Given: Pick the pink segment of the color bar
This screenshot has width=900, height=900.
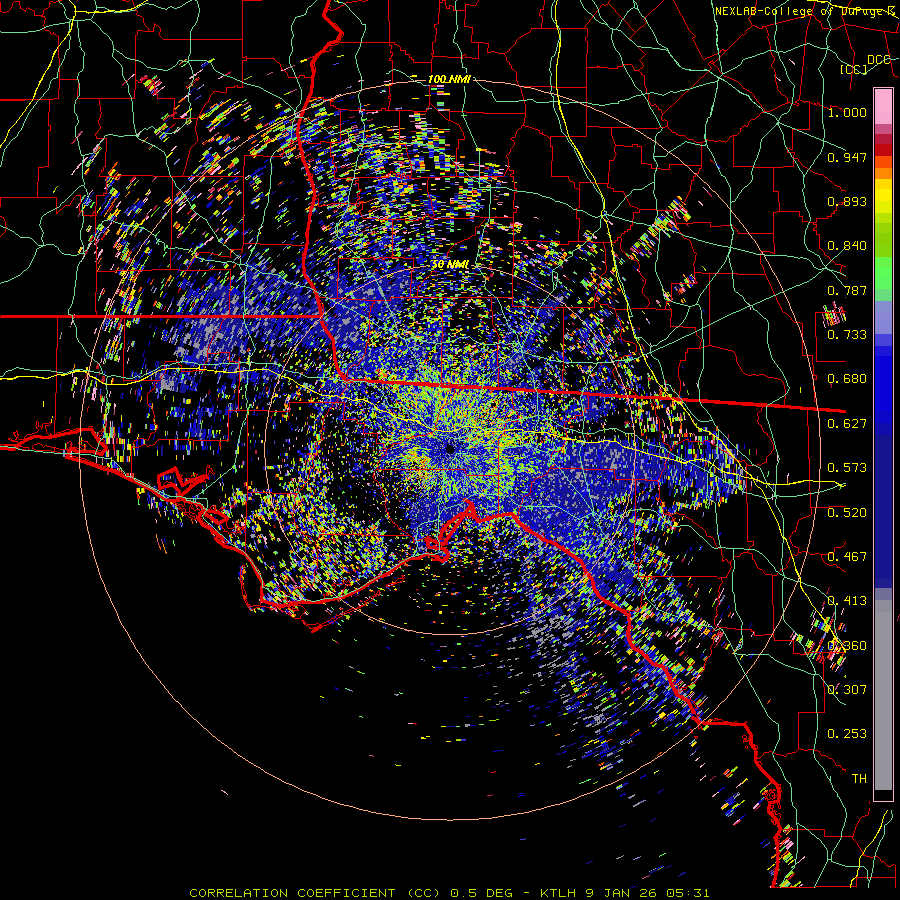Looking at the screenshot, I should coord(883,107).
